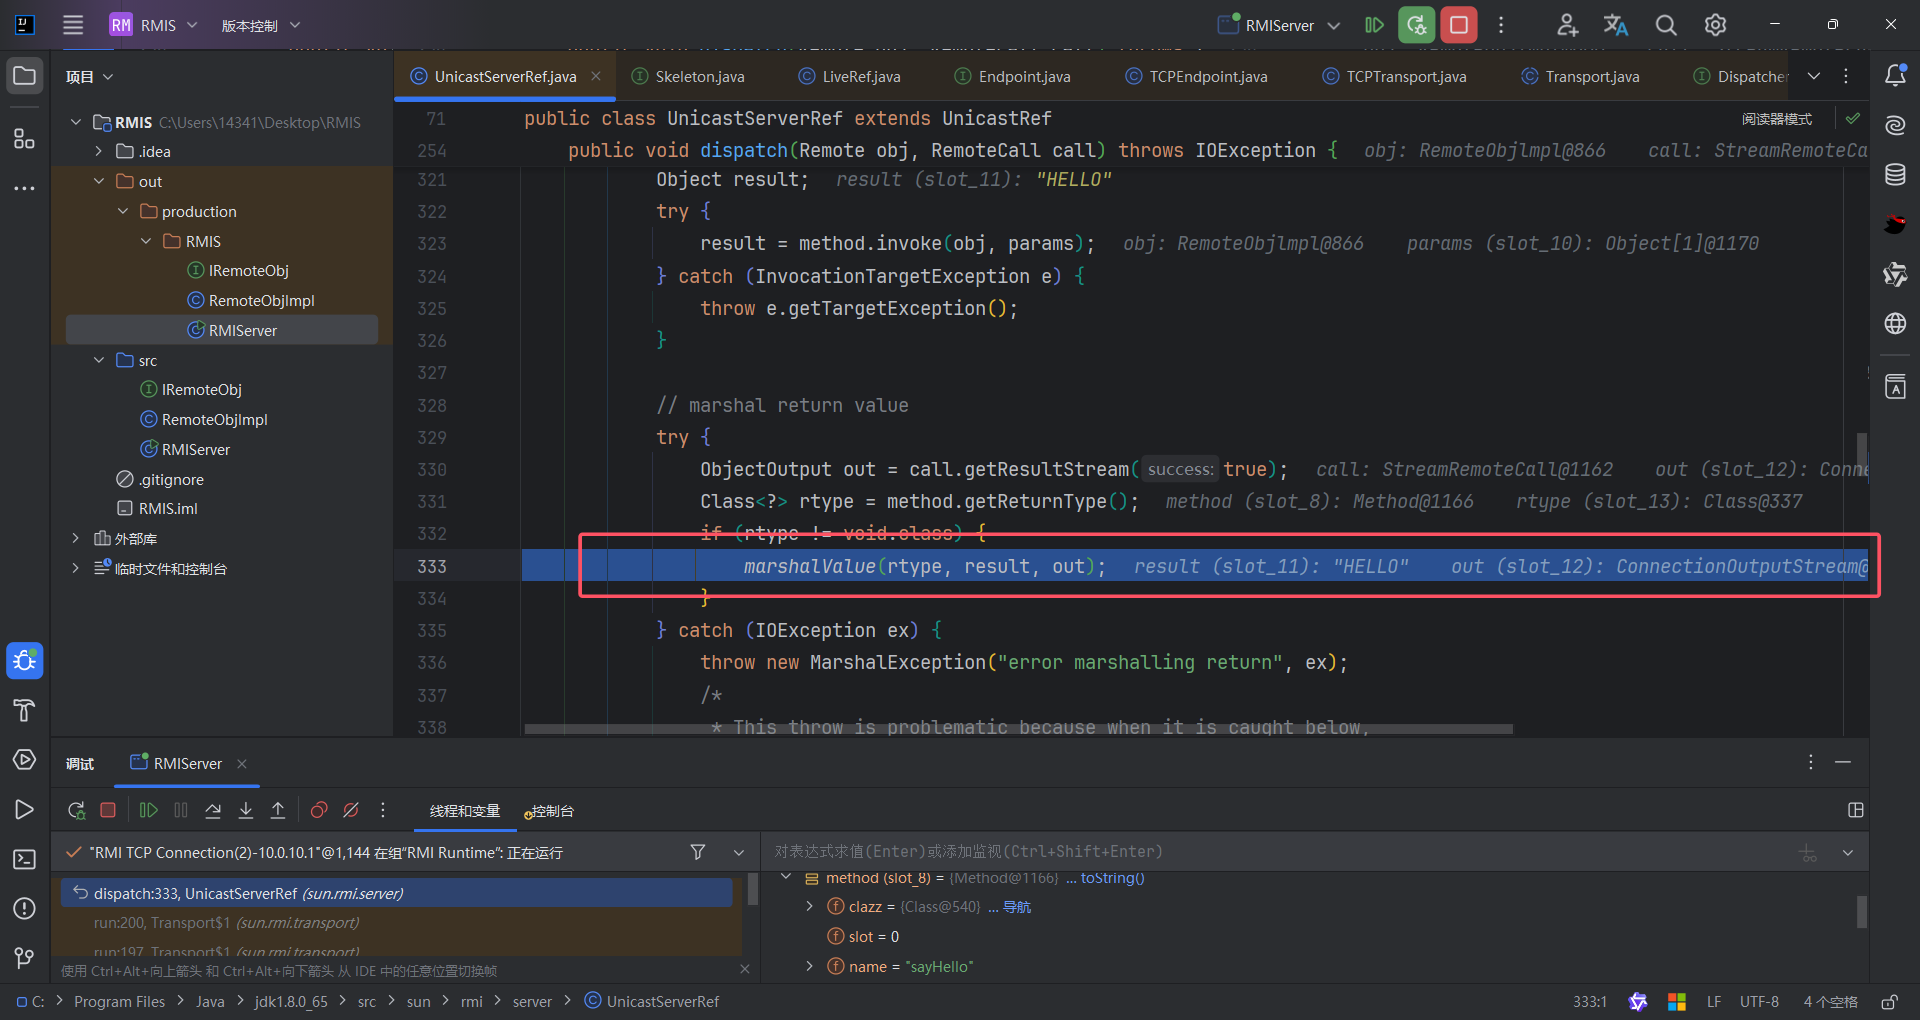Open the main hamburger menu

pos(73,25)
